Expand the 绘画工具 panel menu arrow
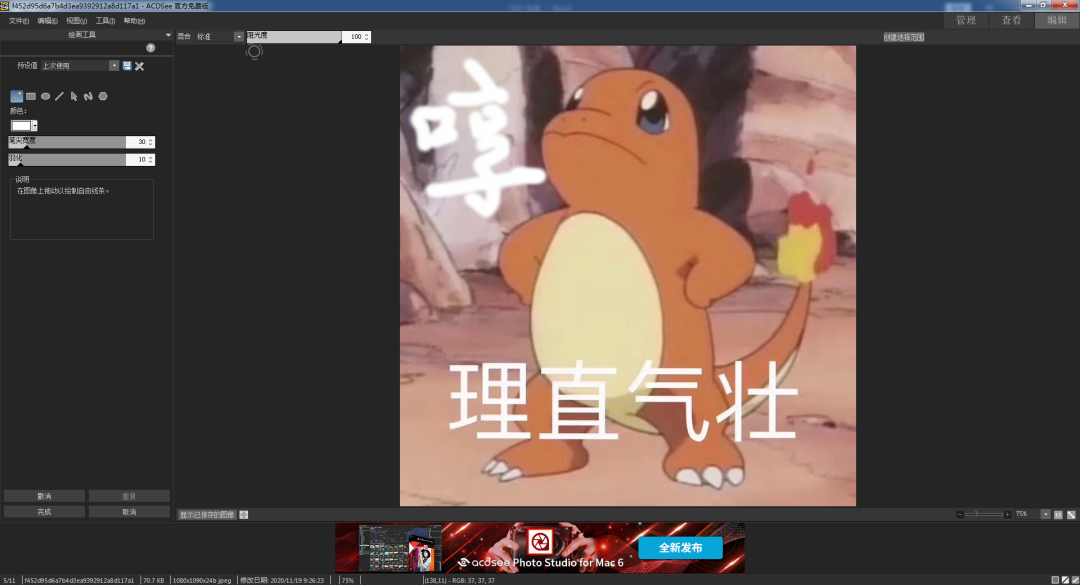 pyautogui.click(x=168, y=34)
